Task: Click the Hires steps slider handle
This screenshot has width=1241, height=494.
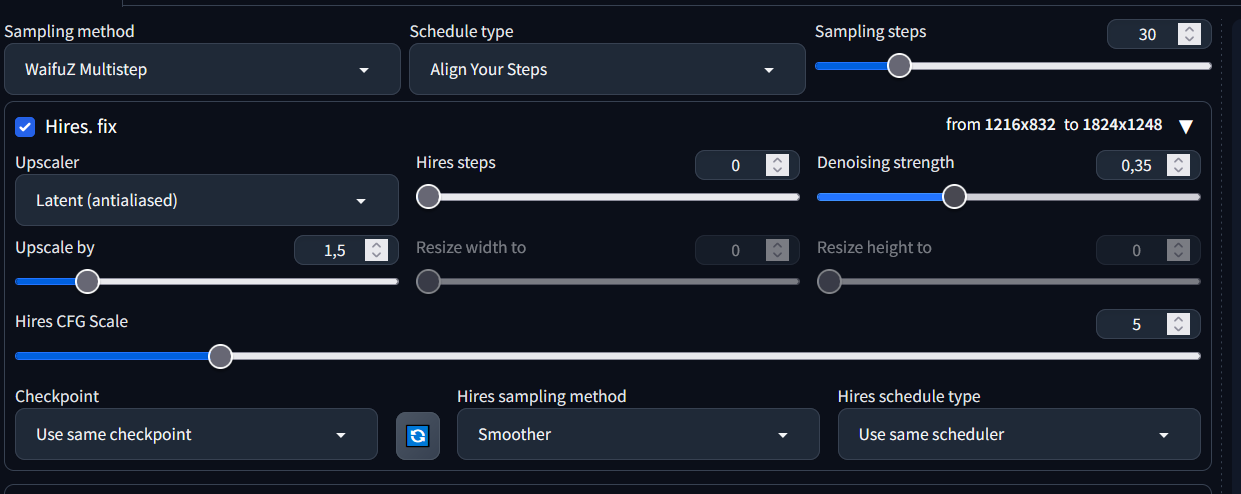Action: pyautogui.click(x=428, y=197)
